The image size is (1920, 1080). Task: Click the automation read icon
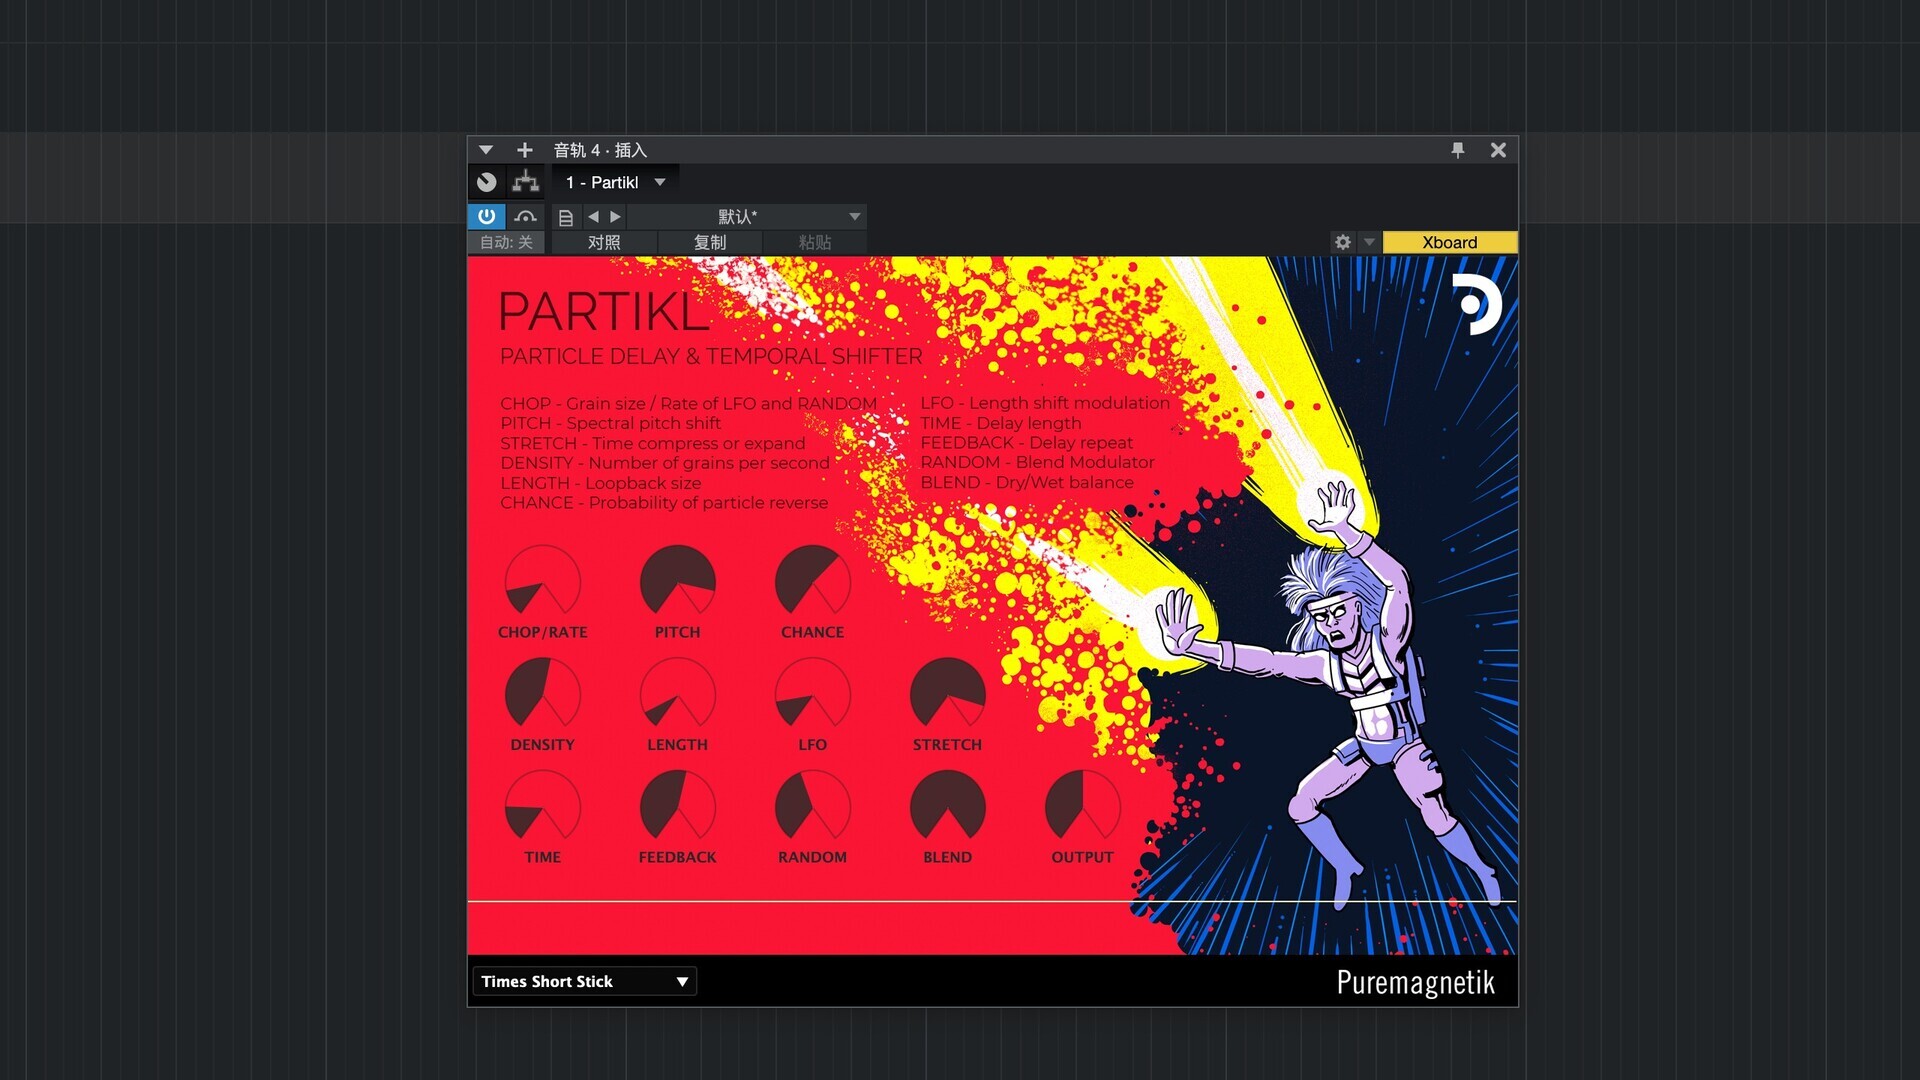coord(526,216)
